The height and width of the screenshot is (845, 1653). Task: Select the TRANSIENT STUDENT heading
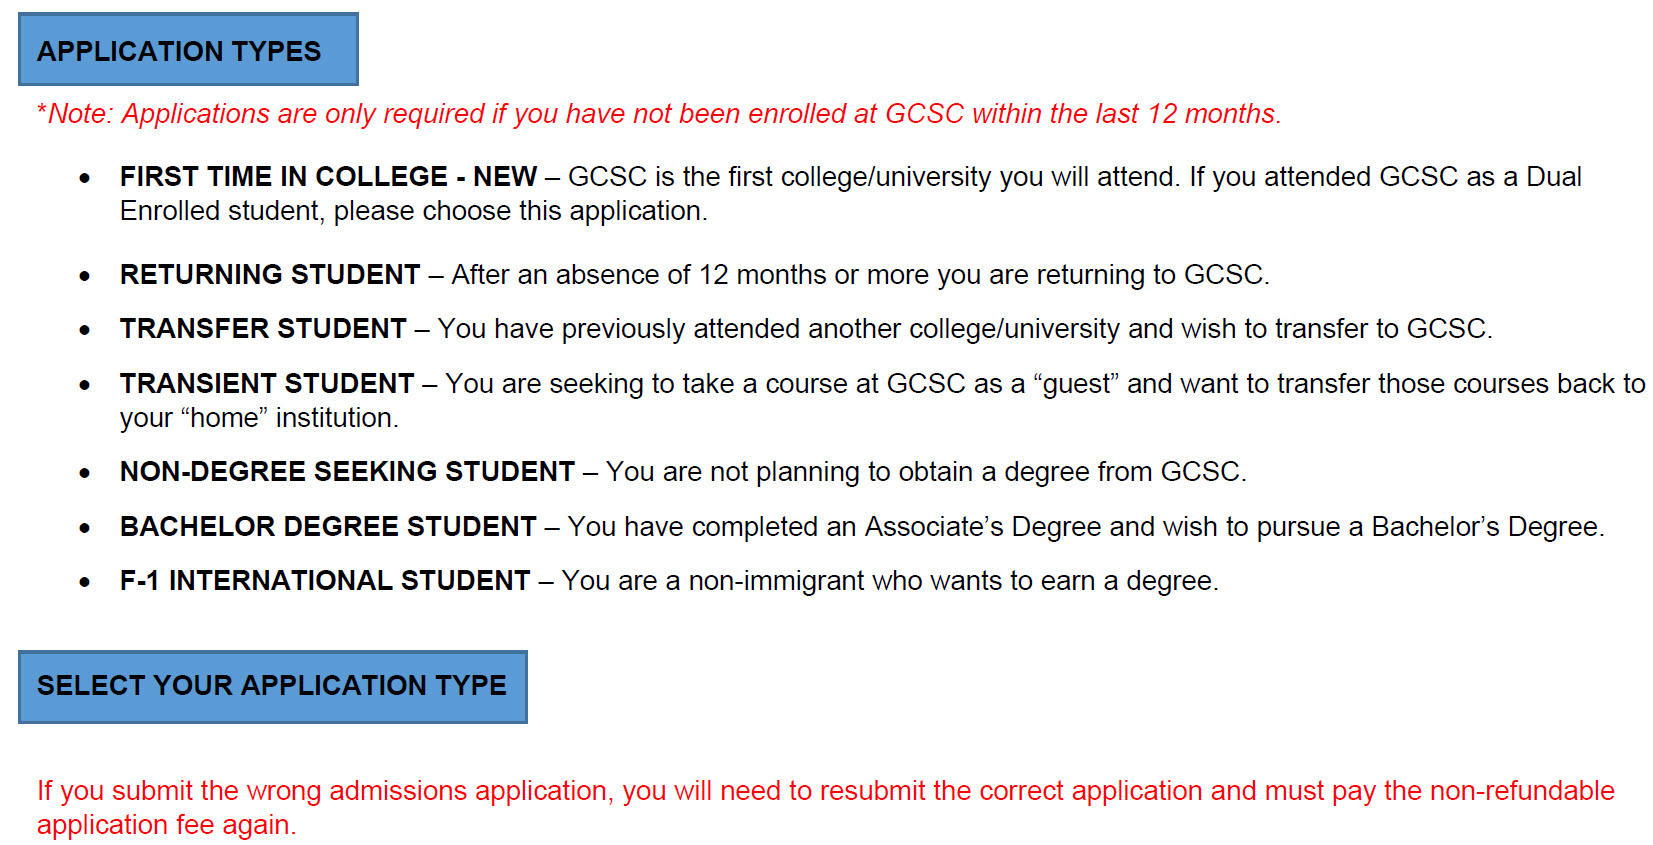[x=267, y=383]
